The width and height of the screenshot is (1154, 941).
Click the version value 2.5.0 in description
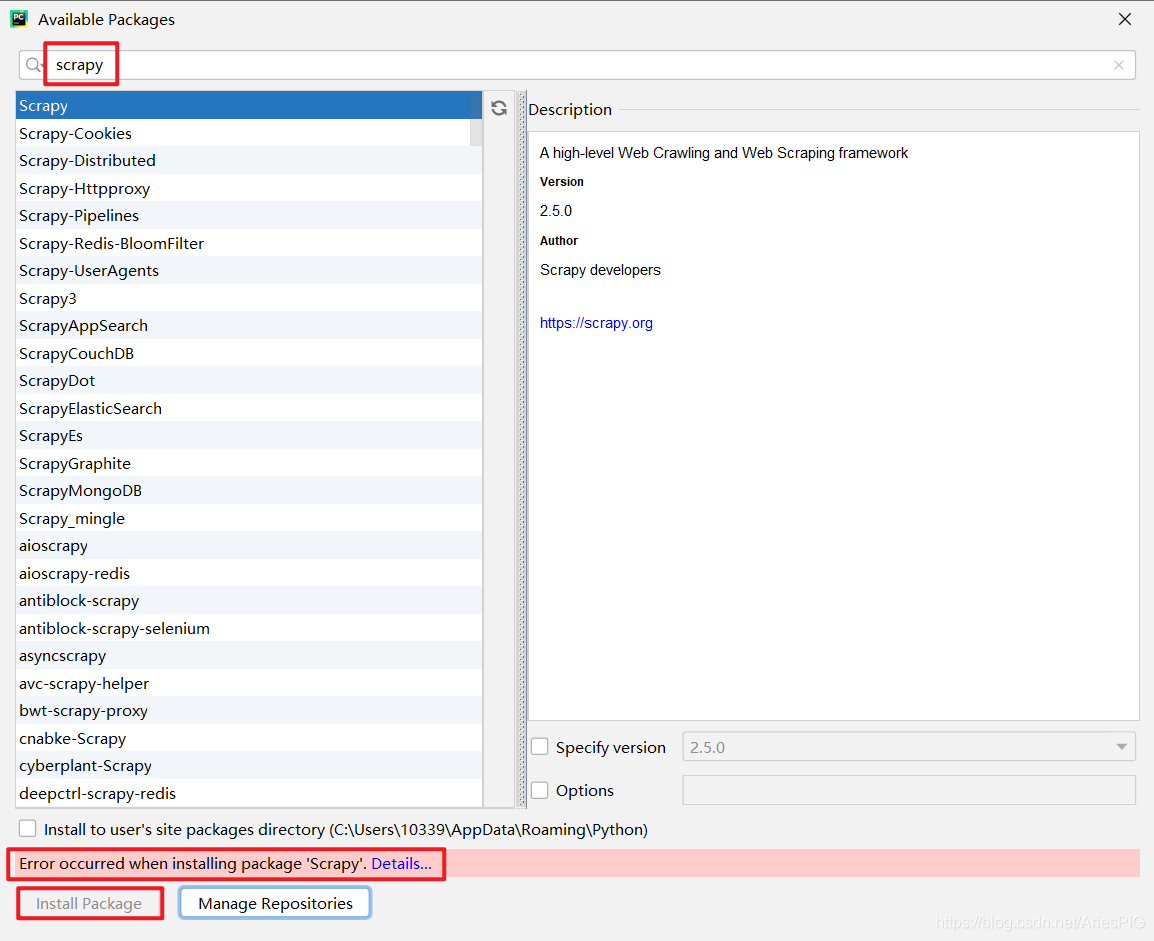tap(556, 211)
